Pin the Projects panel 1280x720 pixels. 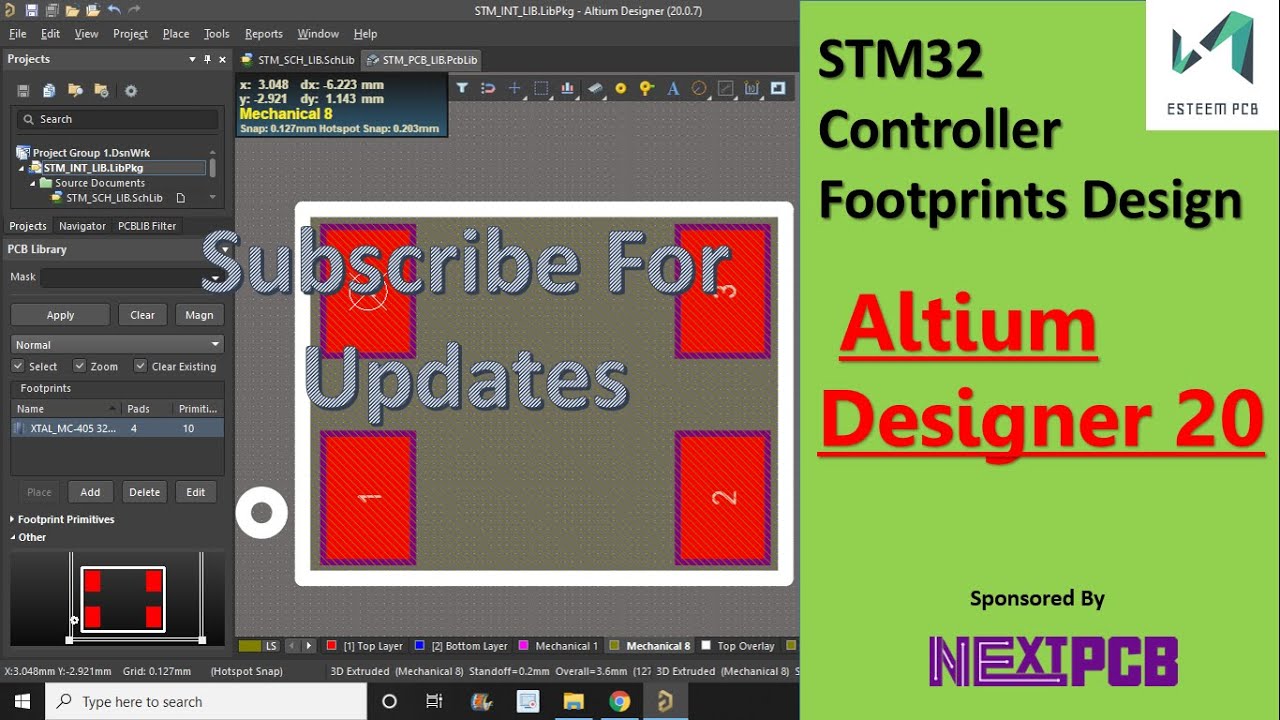point(208,60)
